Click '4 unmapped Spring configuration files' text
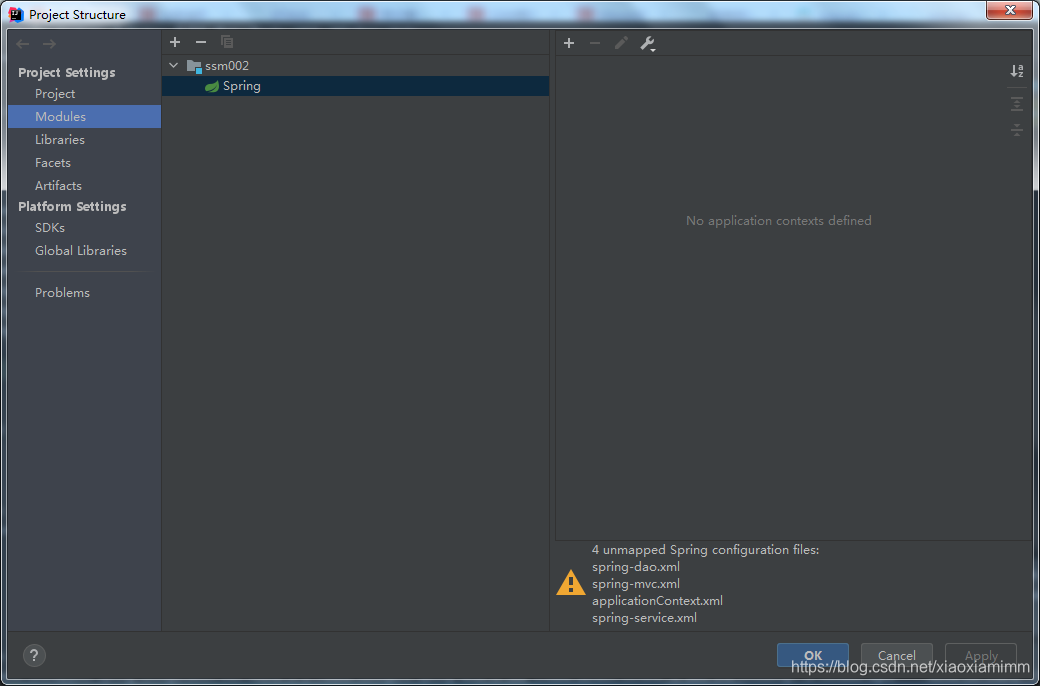Screen dimensions: 1040x686 [x=706, y=550]
